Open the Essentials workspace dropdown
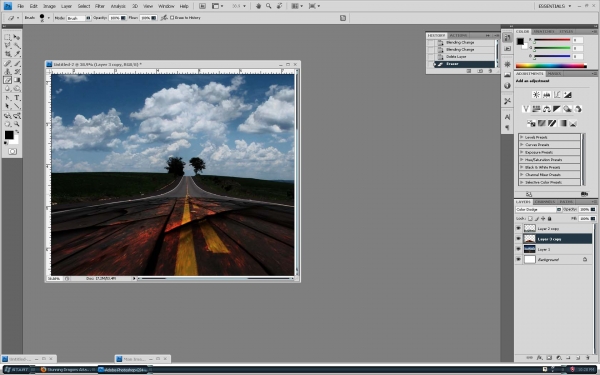600x375 pixels. [x=554, y=6]
